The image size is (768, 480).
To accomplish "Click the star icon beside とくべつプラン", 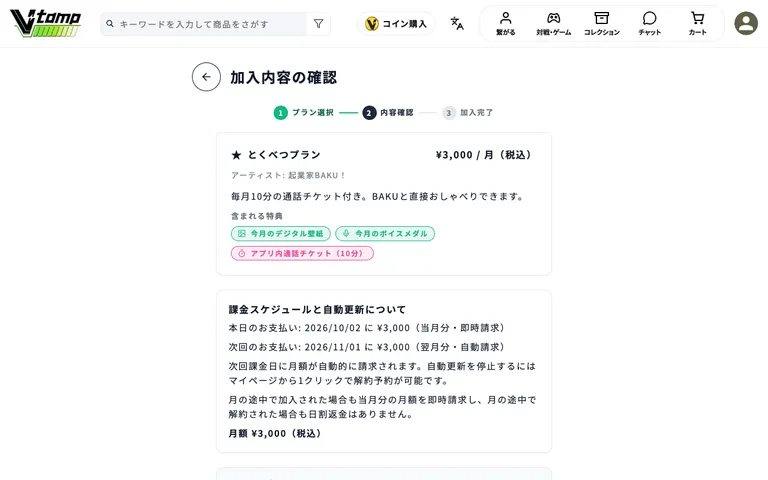I will [x=237, y=155].
